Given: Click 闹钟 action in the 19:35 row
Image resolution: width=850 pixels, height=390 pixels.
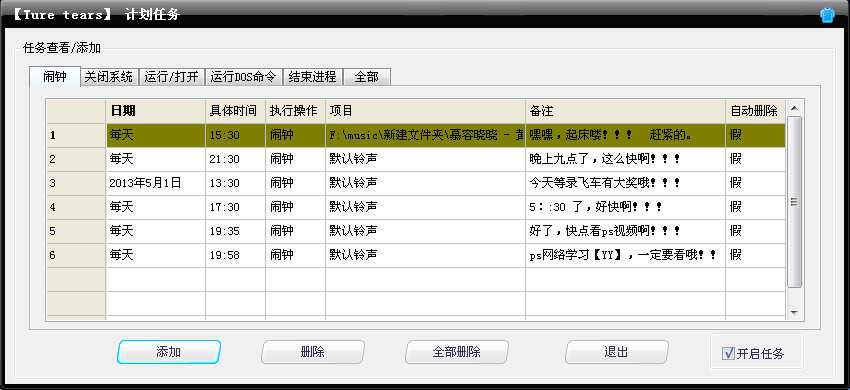Looking at the screenshot, I should point(295,231).
